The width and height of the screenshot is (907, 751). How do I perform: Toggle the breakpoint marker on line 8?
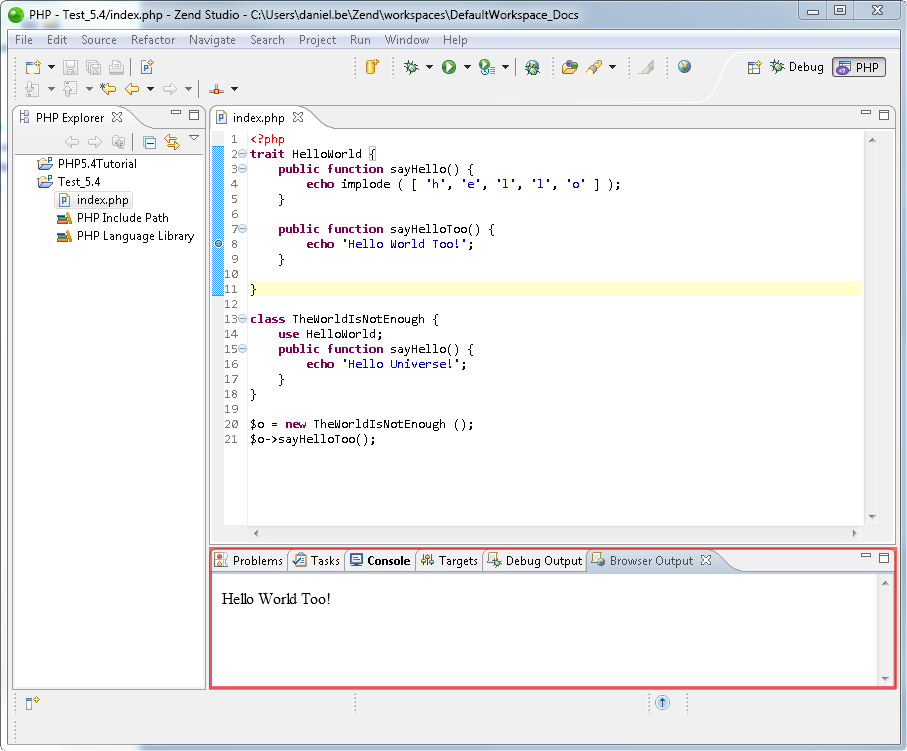219,244
